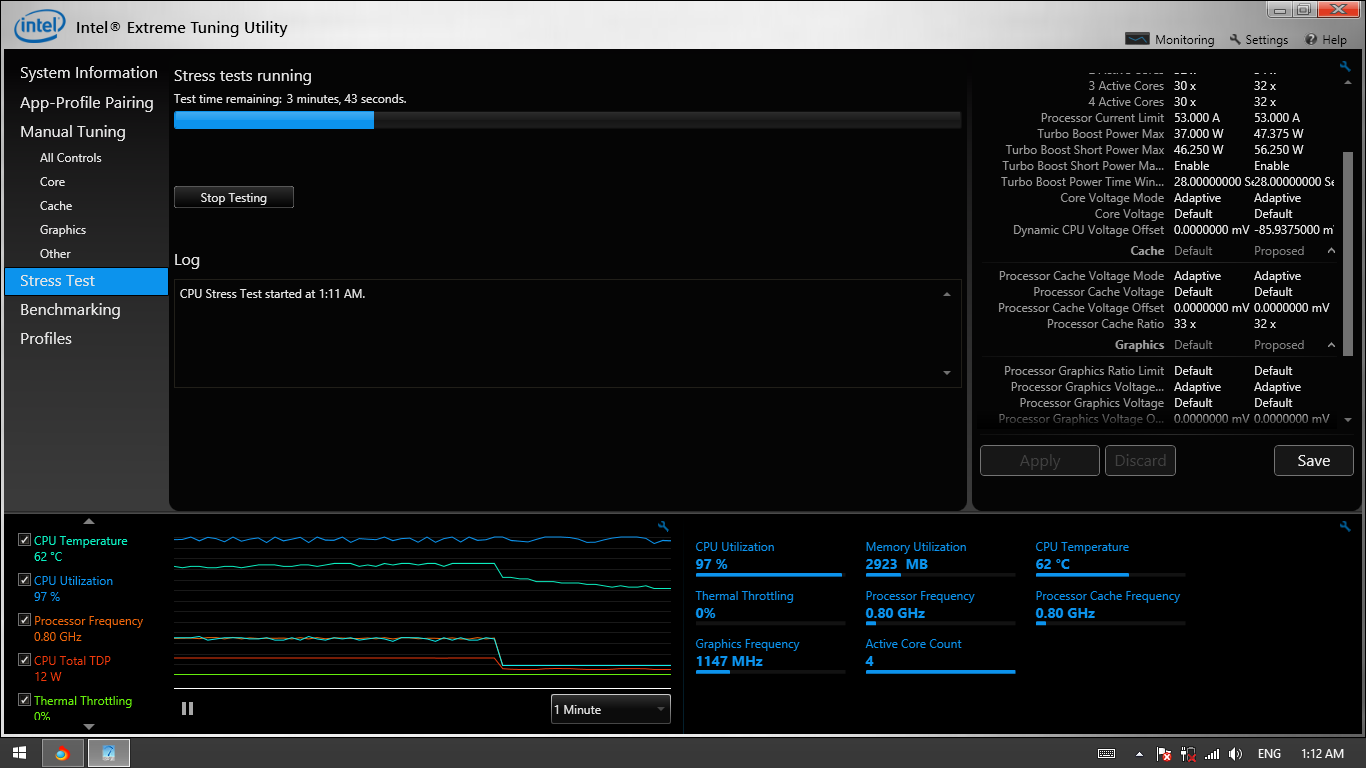Disable the Processor Frequency checkbox
This screenshot has height=768, width=1366.
tap(24, 620)
